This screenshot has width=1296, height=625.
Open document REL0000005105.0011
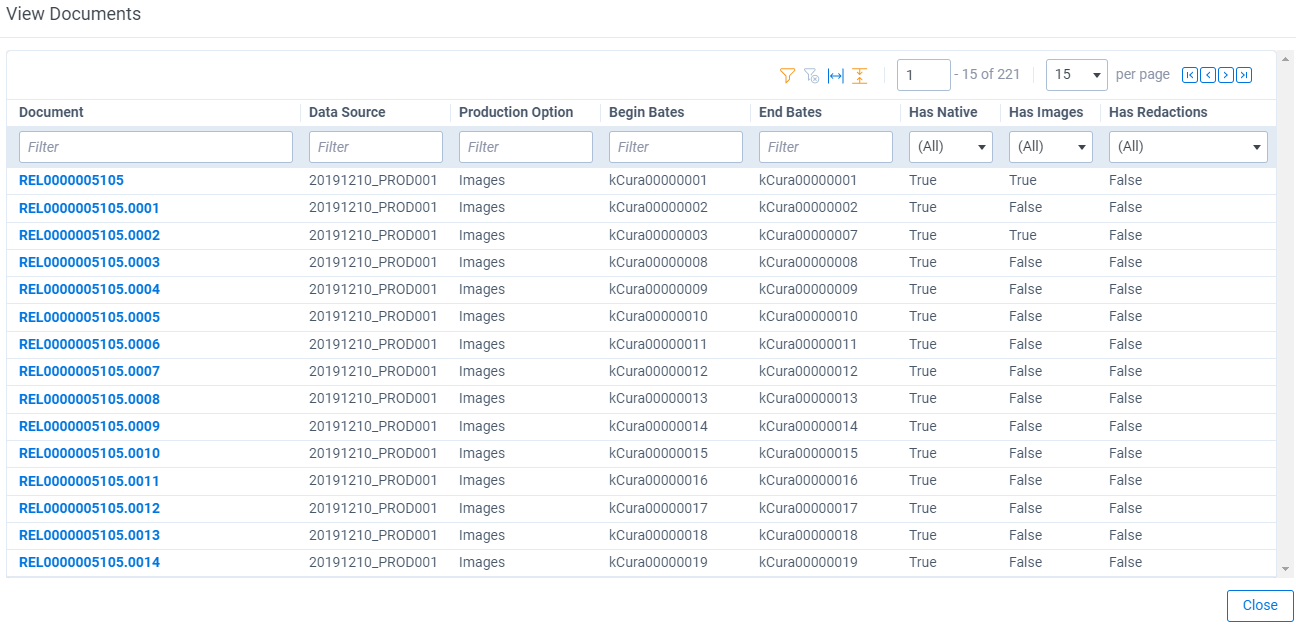(89, 481)
